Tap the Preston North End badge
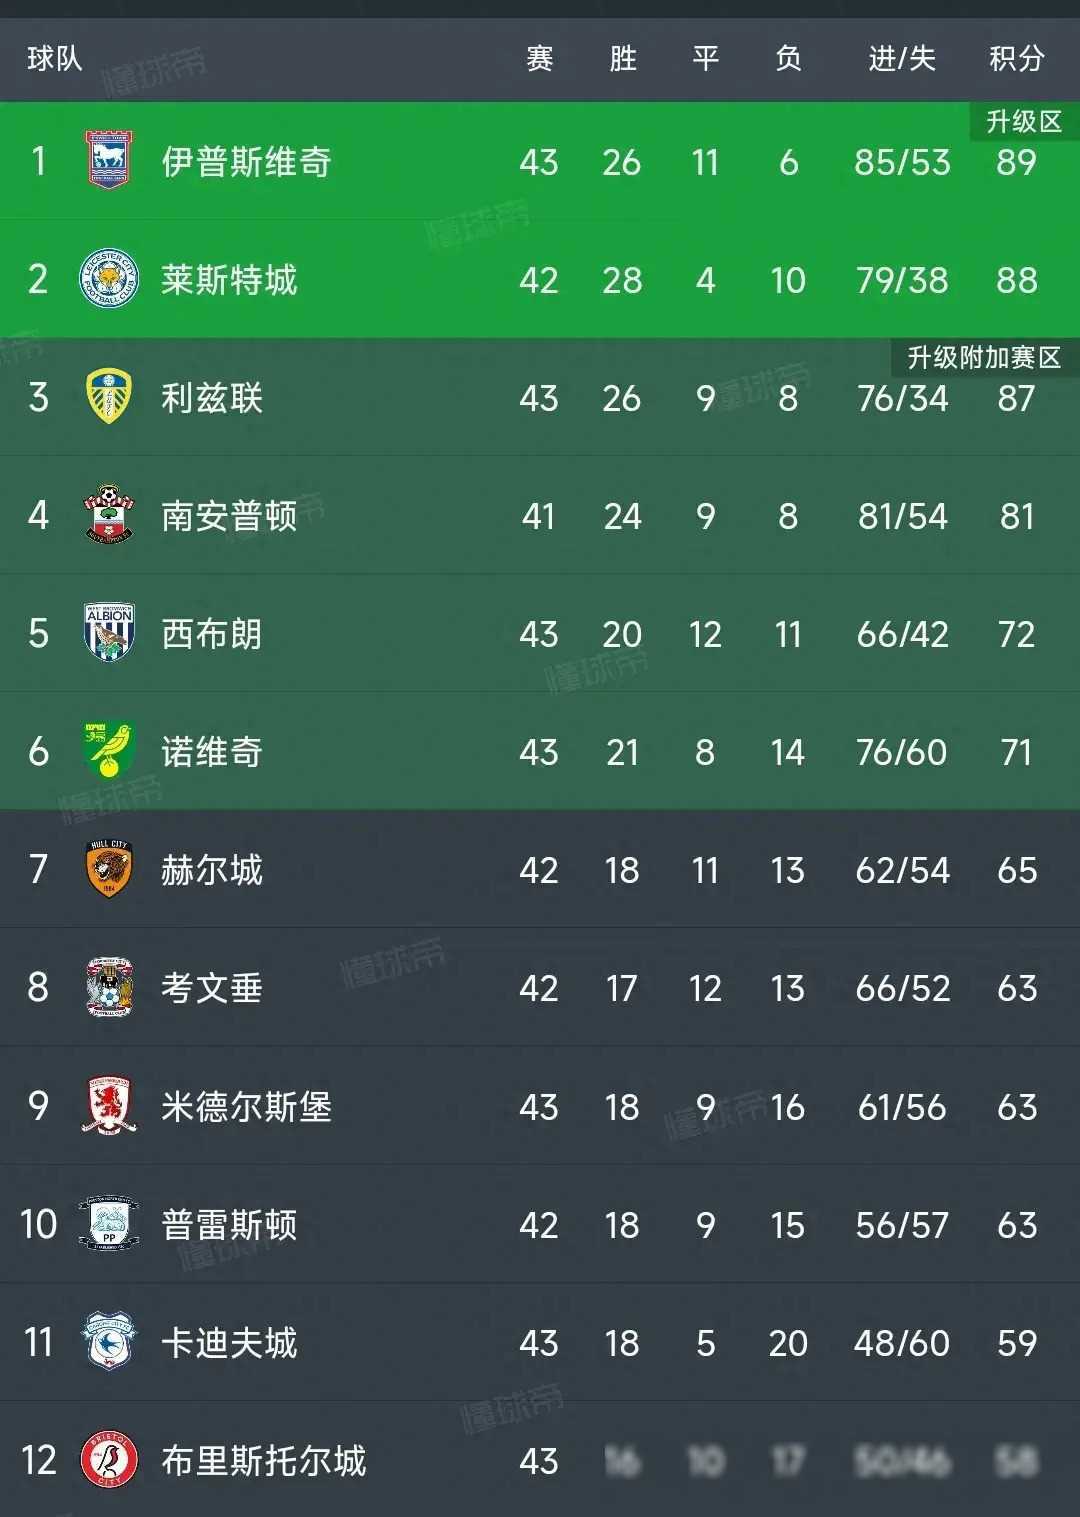Viewport: 1080px width, 1517px height. coord(109,1223)
